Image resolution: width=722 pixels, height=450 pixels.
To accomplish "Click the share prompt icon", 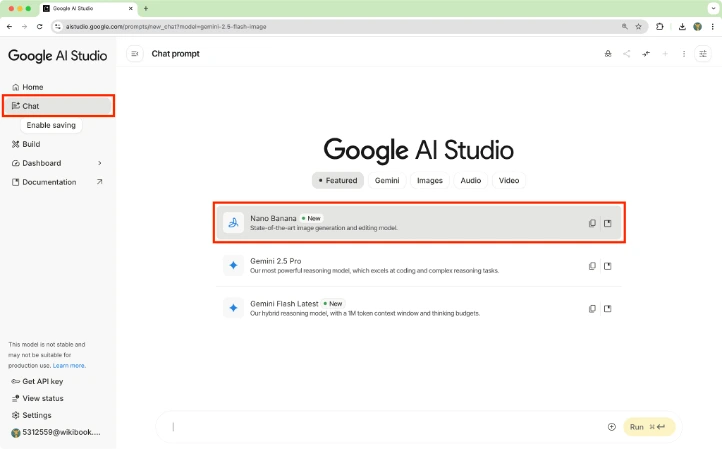I will tap(627, 54).
